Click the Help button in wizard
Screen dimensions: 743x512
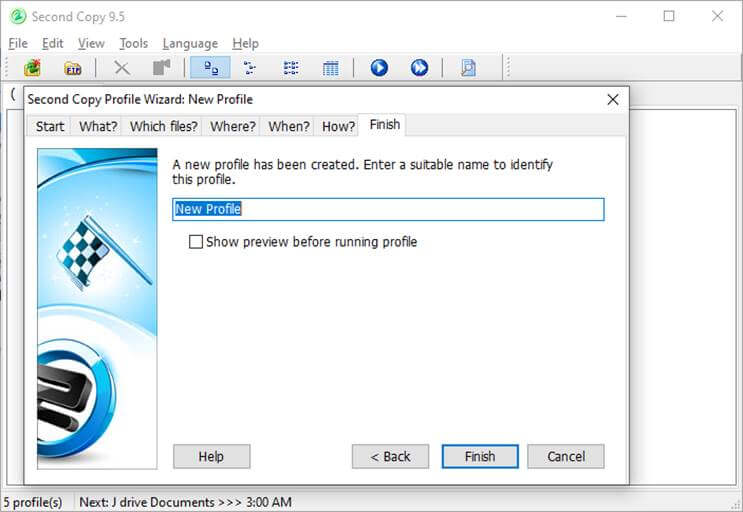211,457
